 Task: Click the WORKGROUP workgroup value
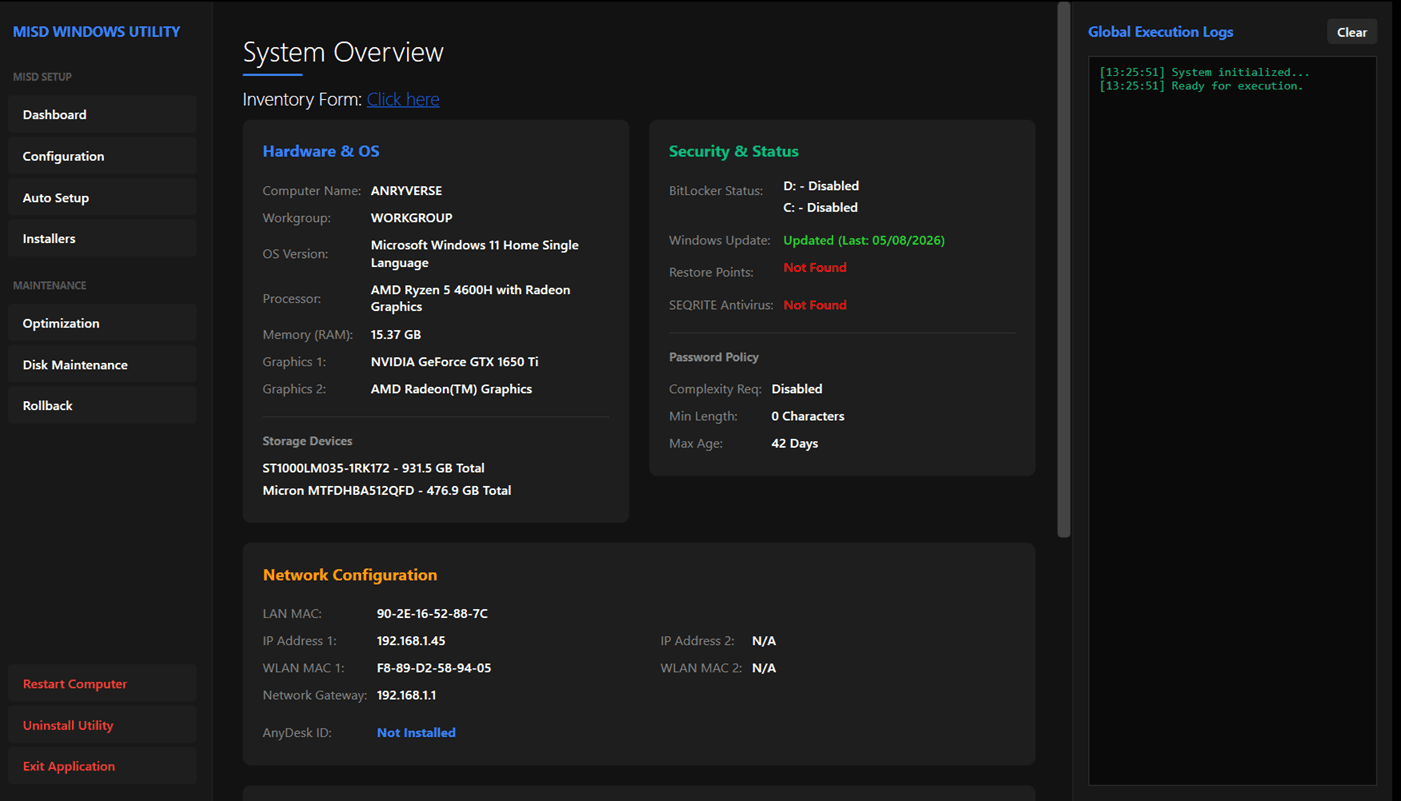click(x=411, y=218)
